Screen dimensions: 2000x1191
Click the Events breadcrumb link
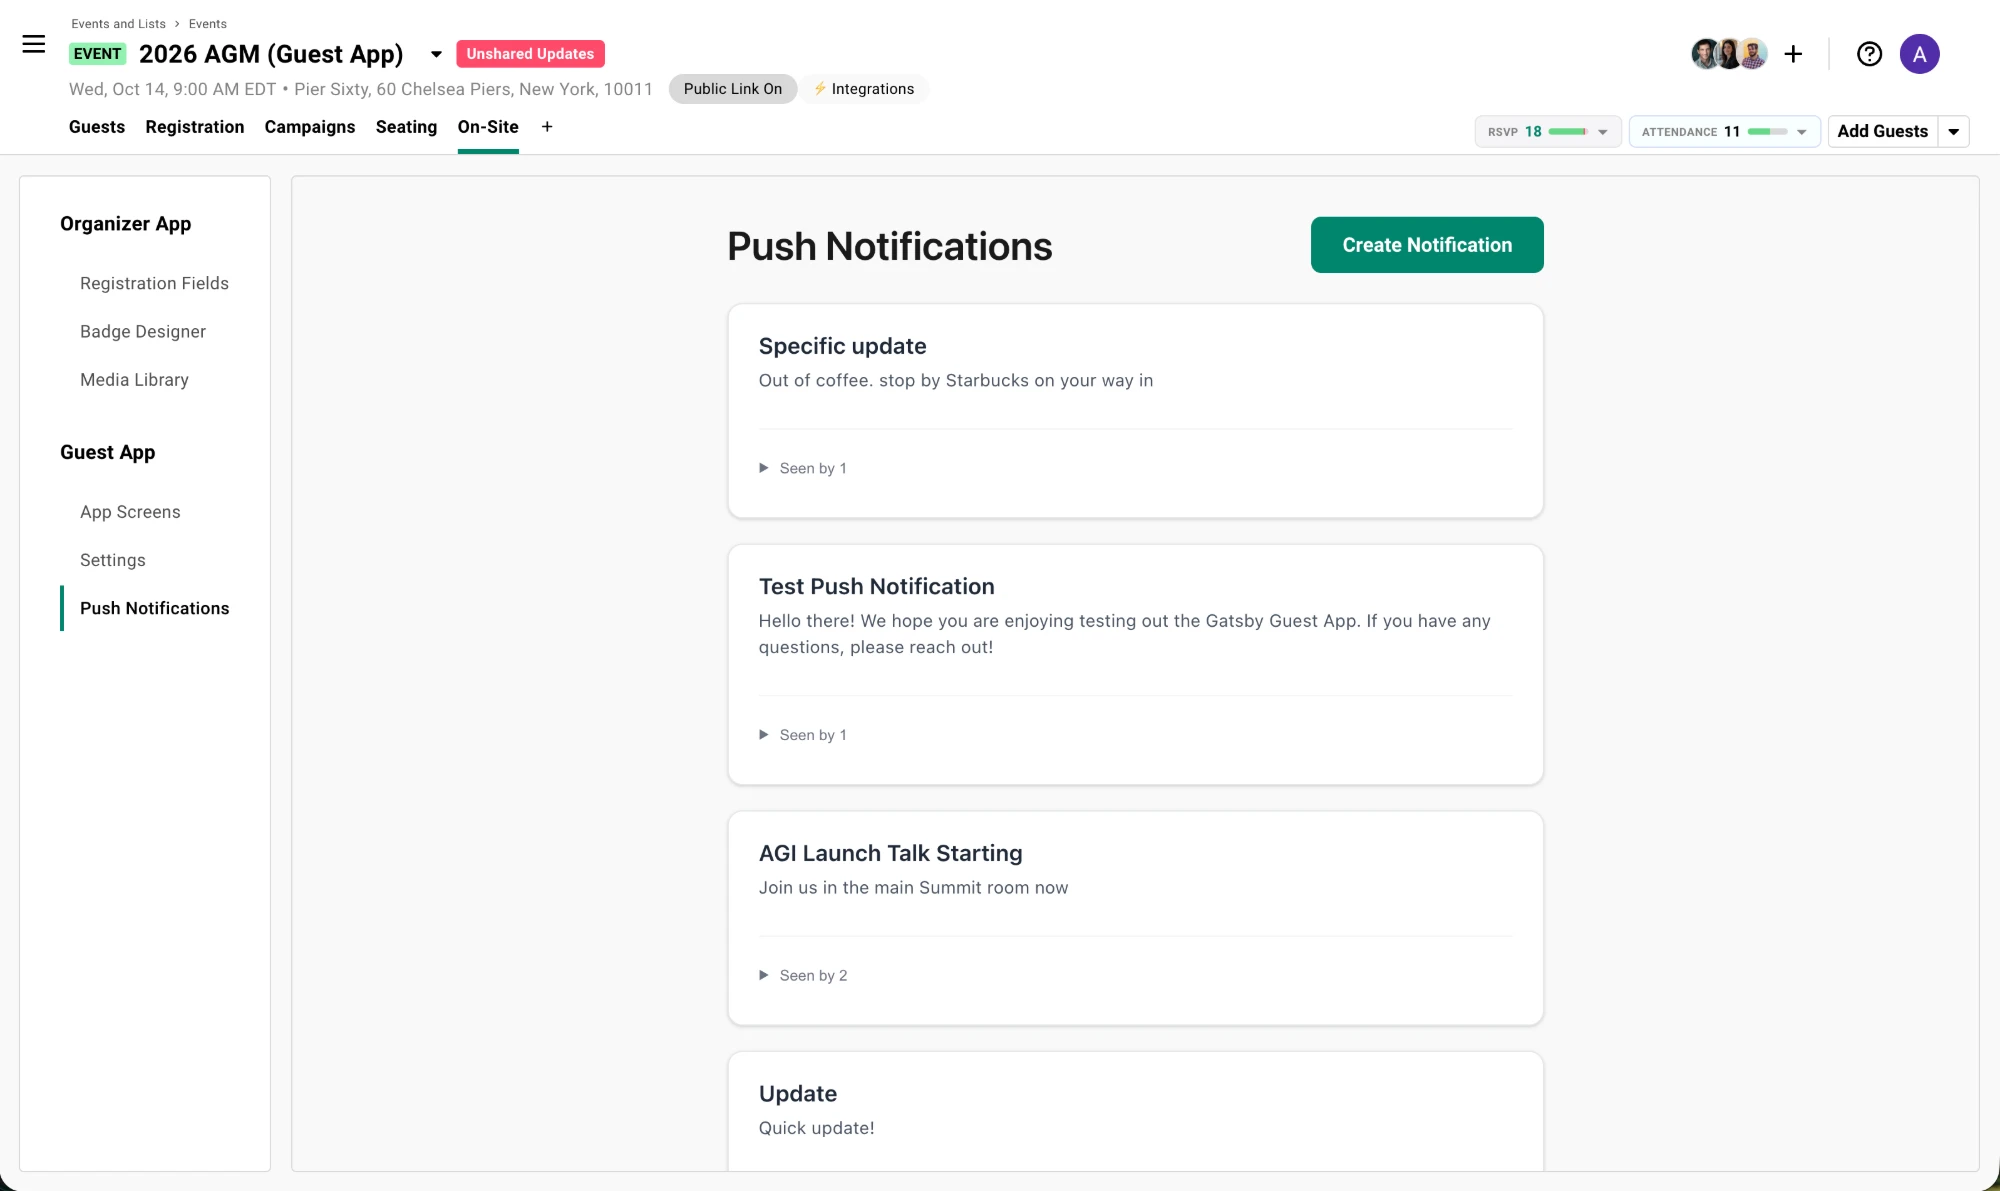tap(208, 24)
